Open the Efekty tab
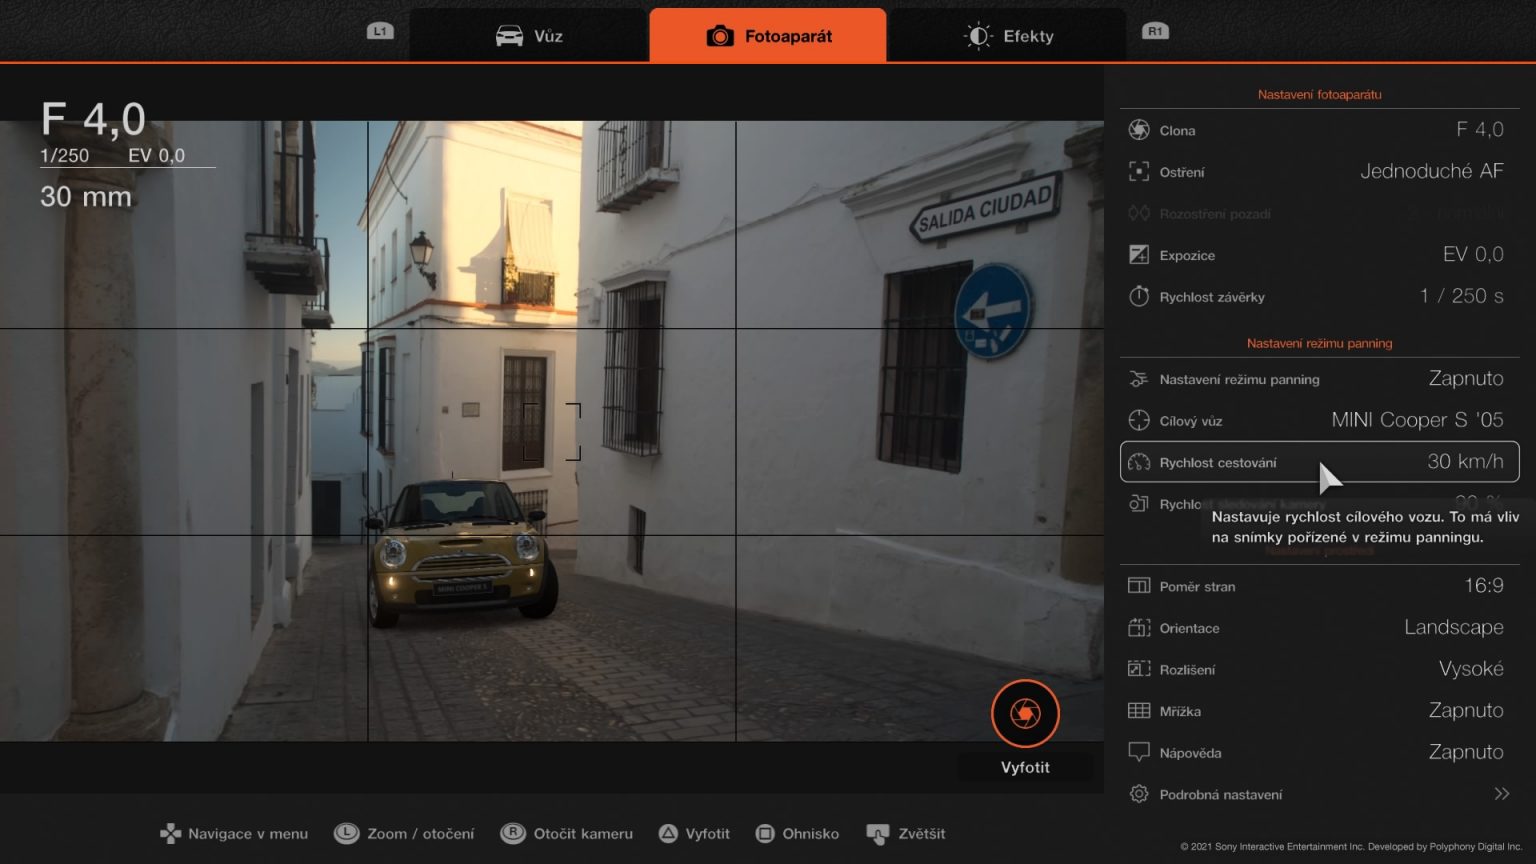Screen dimensions: 1536x864 (x=1007, y=36)
